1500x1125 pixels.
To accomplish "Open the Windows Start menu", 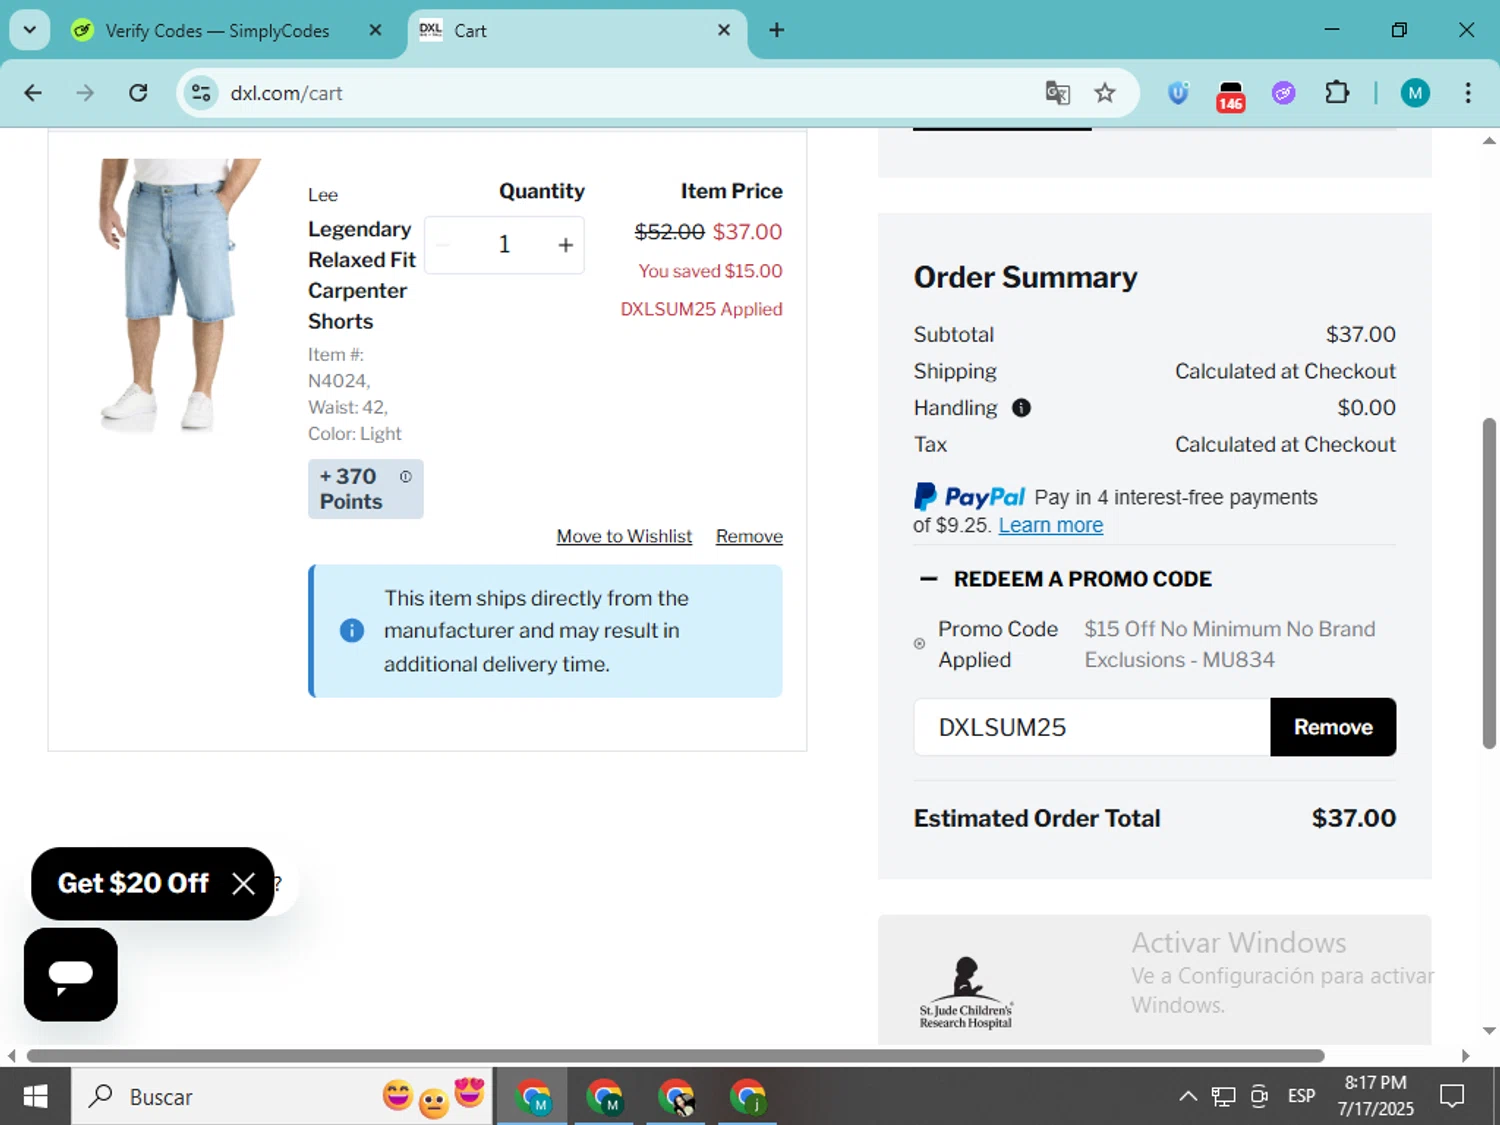I will pos(35,1097).
